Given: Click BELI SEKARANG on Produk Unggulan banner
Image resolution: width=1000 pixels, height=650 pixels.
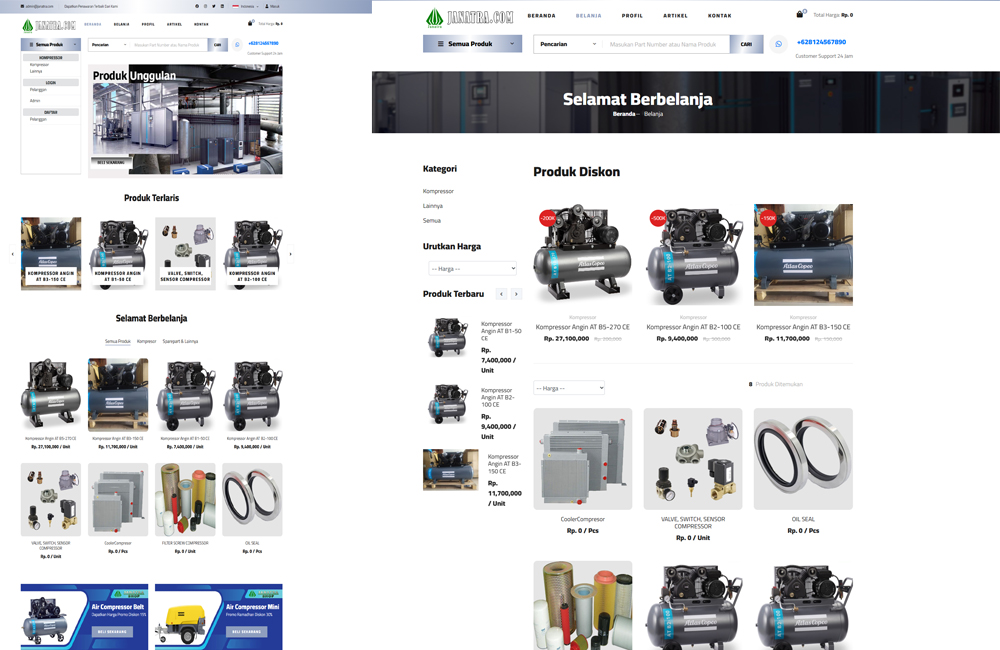Looking at the screenshot, I should click(110, 162).
